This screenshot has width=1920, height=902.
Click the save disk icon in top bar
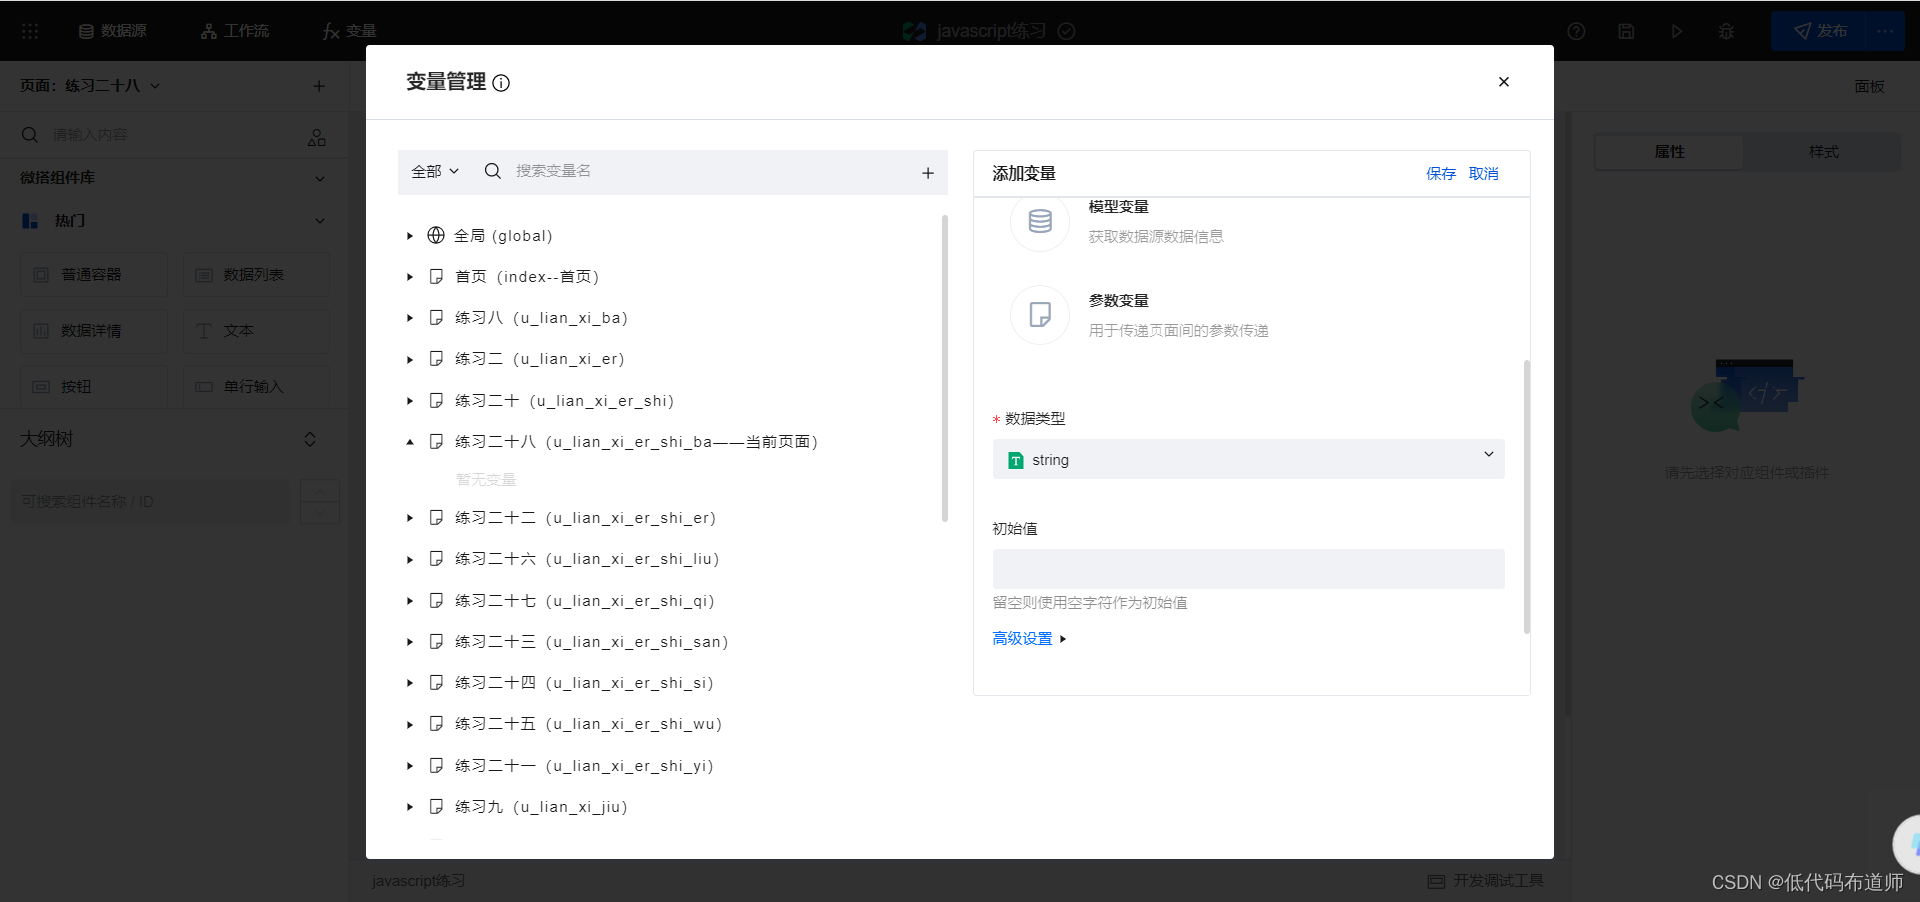point(1626,31)
